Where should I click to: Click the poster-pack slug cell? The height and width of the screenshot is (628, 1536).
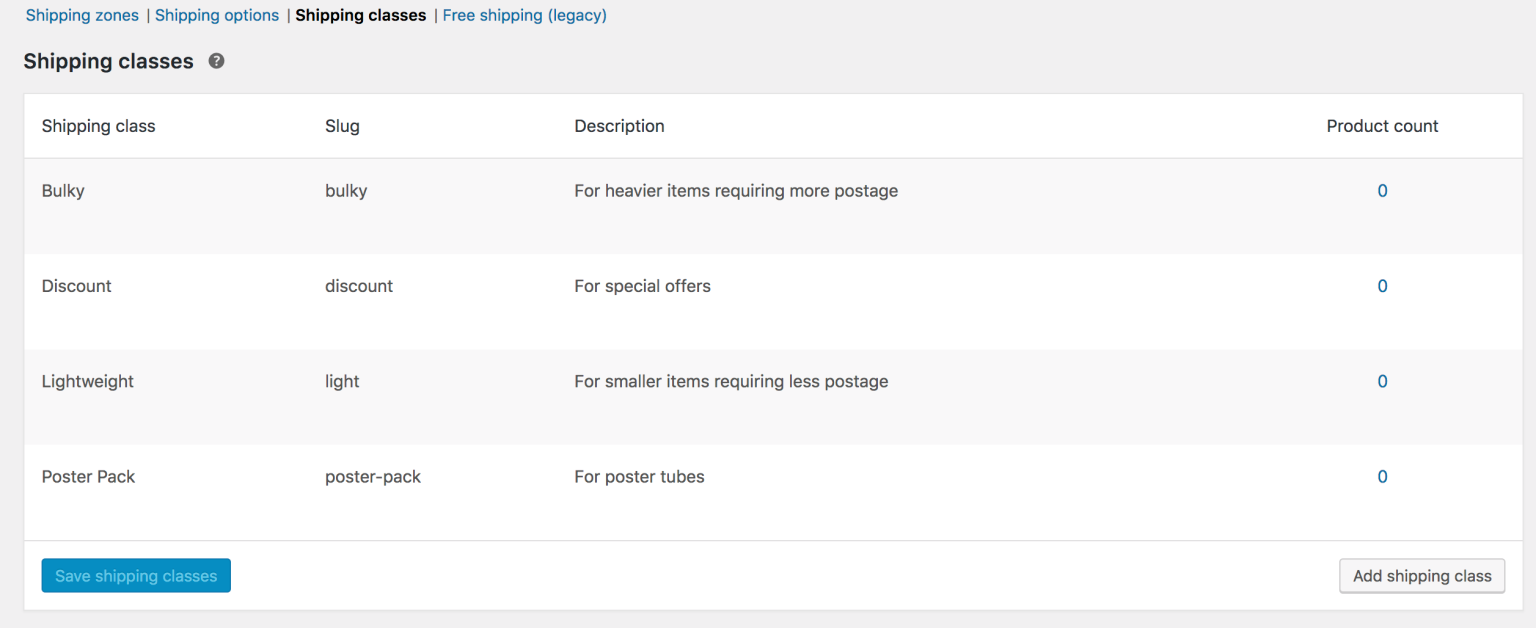[373, 477]
